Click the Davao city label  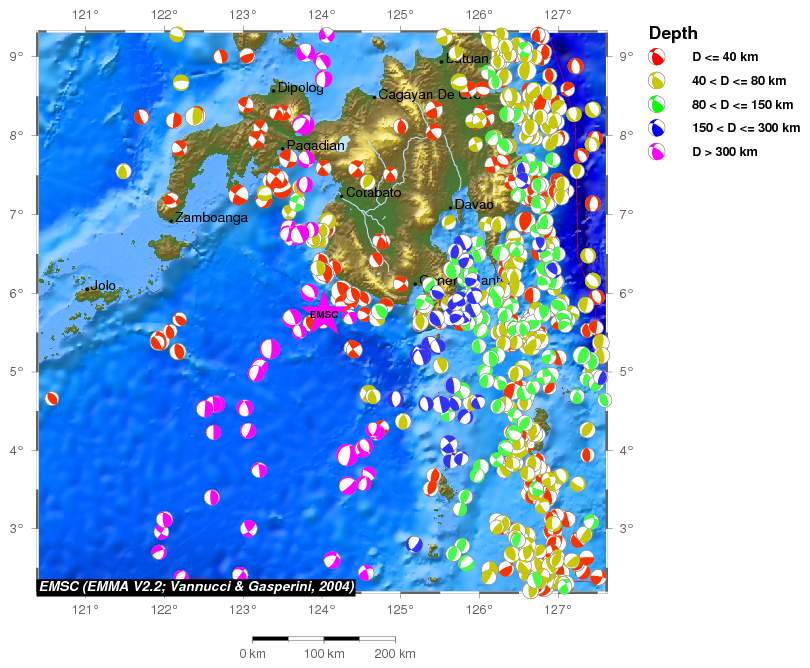click(474, 205)
